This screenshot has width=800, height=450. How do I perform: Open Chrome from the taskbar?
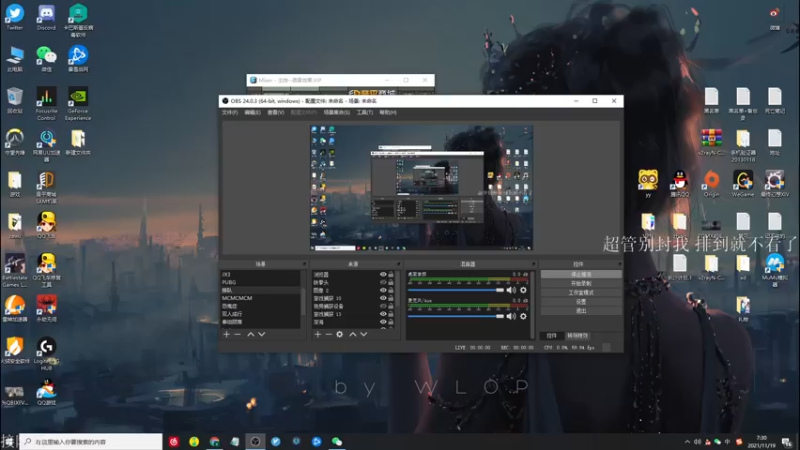(x=214, y=441)
